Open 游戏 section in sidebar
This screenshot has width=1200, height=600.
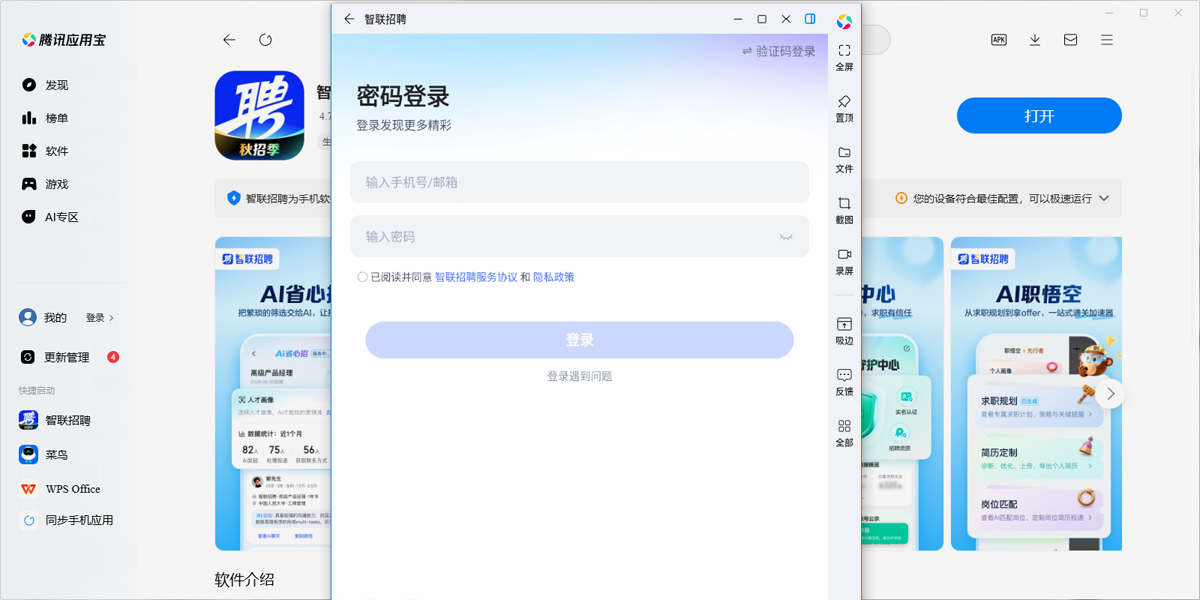click(46, 184)
